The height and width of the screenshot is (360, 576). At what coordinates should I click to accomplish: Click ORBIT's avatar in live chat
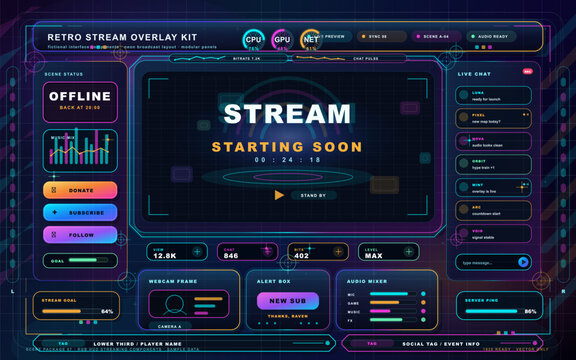point(464,163)
